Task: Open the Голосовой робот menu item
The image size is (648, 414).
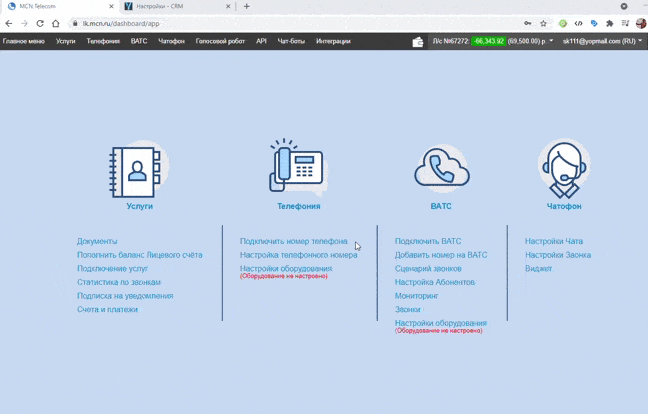Action: [x=220, y=42]
